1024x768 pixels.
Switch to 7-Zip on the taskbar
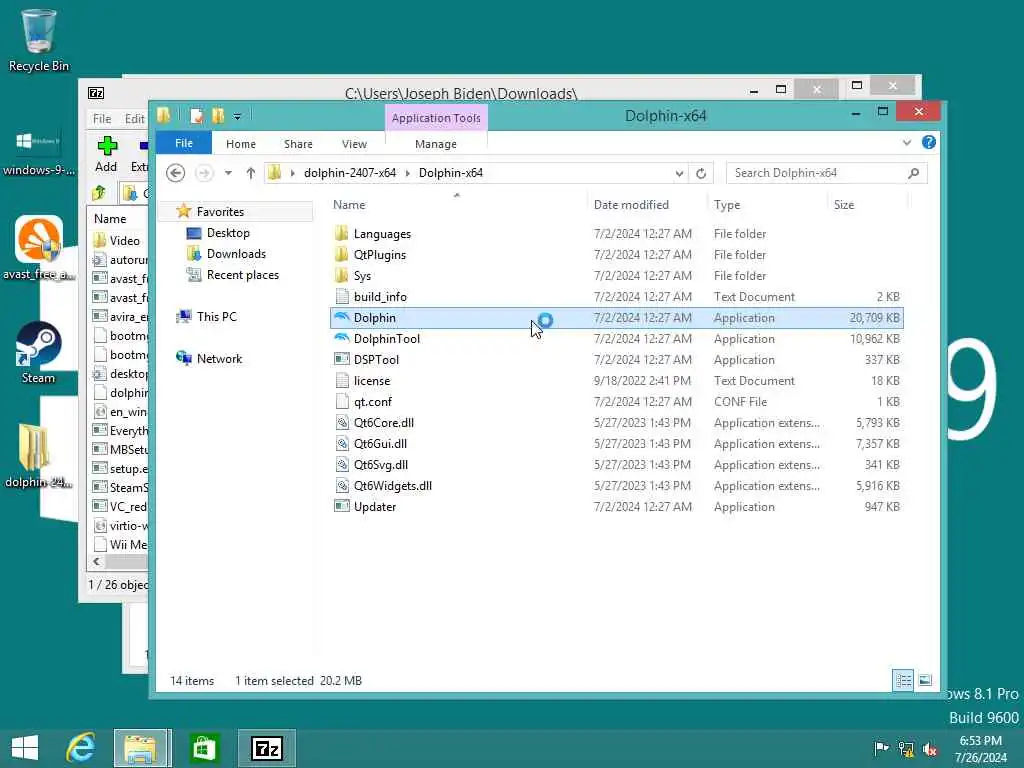(266, 748)
